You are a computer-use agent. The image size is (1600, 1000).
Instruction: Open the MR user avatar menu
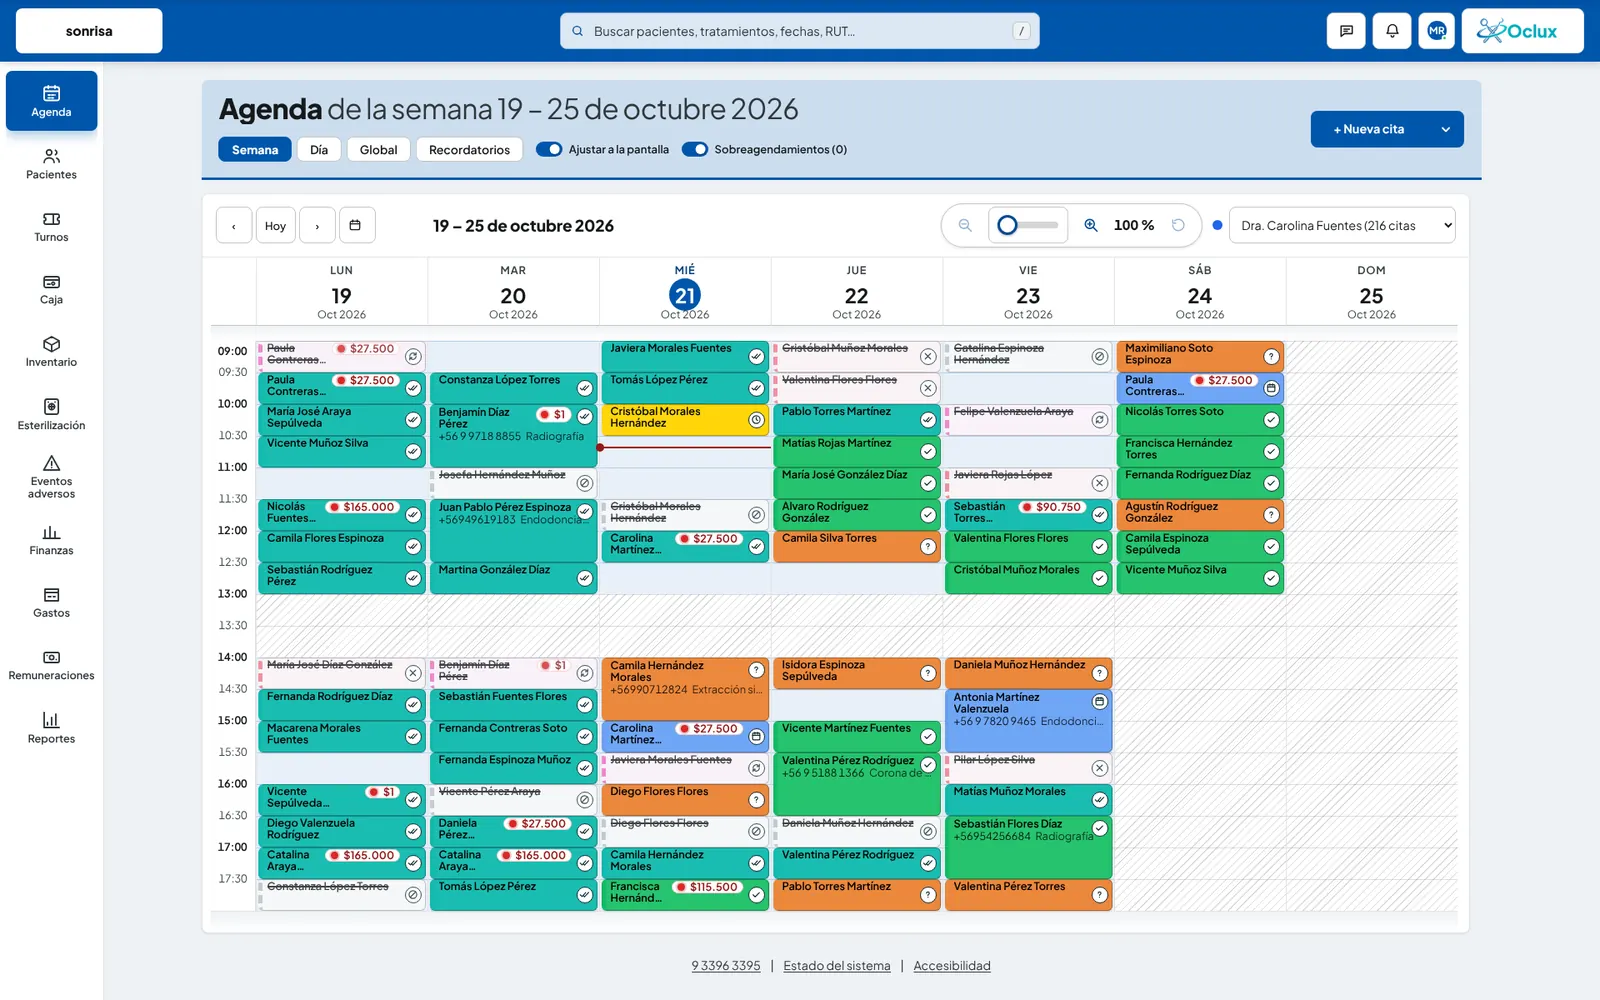click(1437, 31)
